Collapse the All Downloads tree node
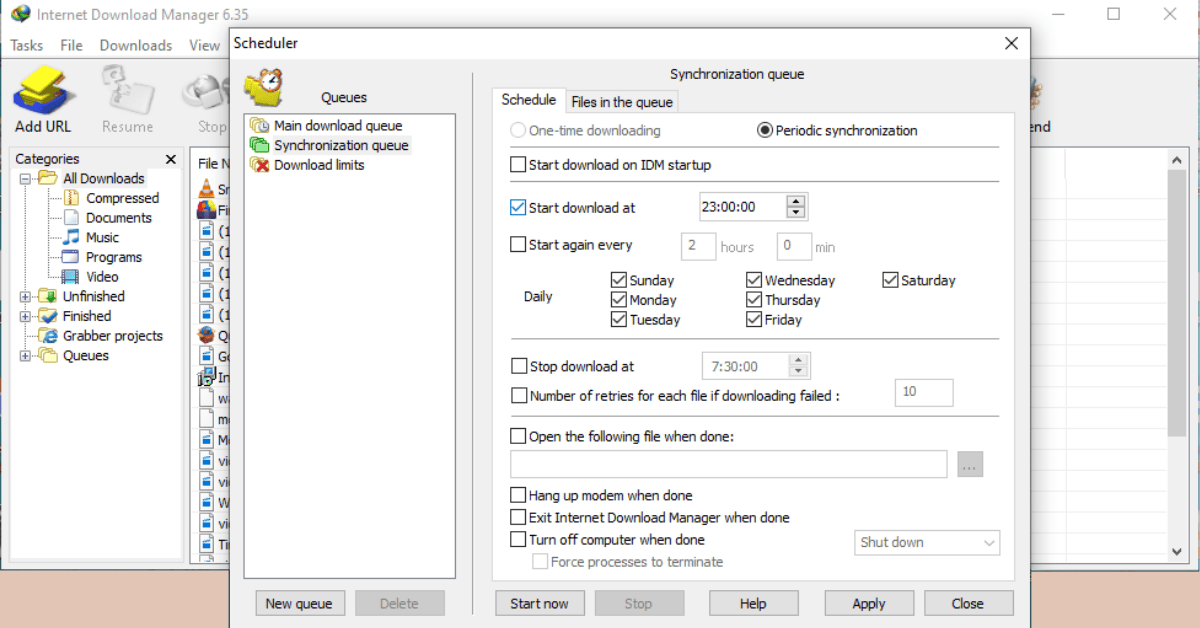This screenshot has height=628, width=1200. click(26, 179)
